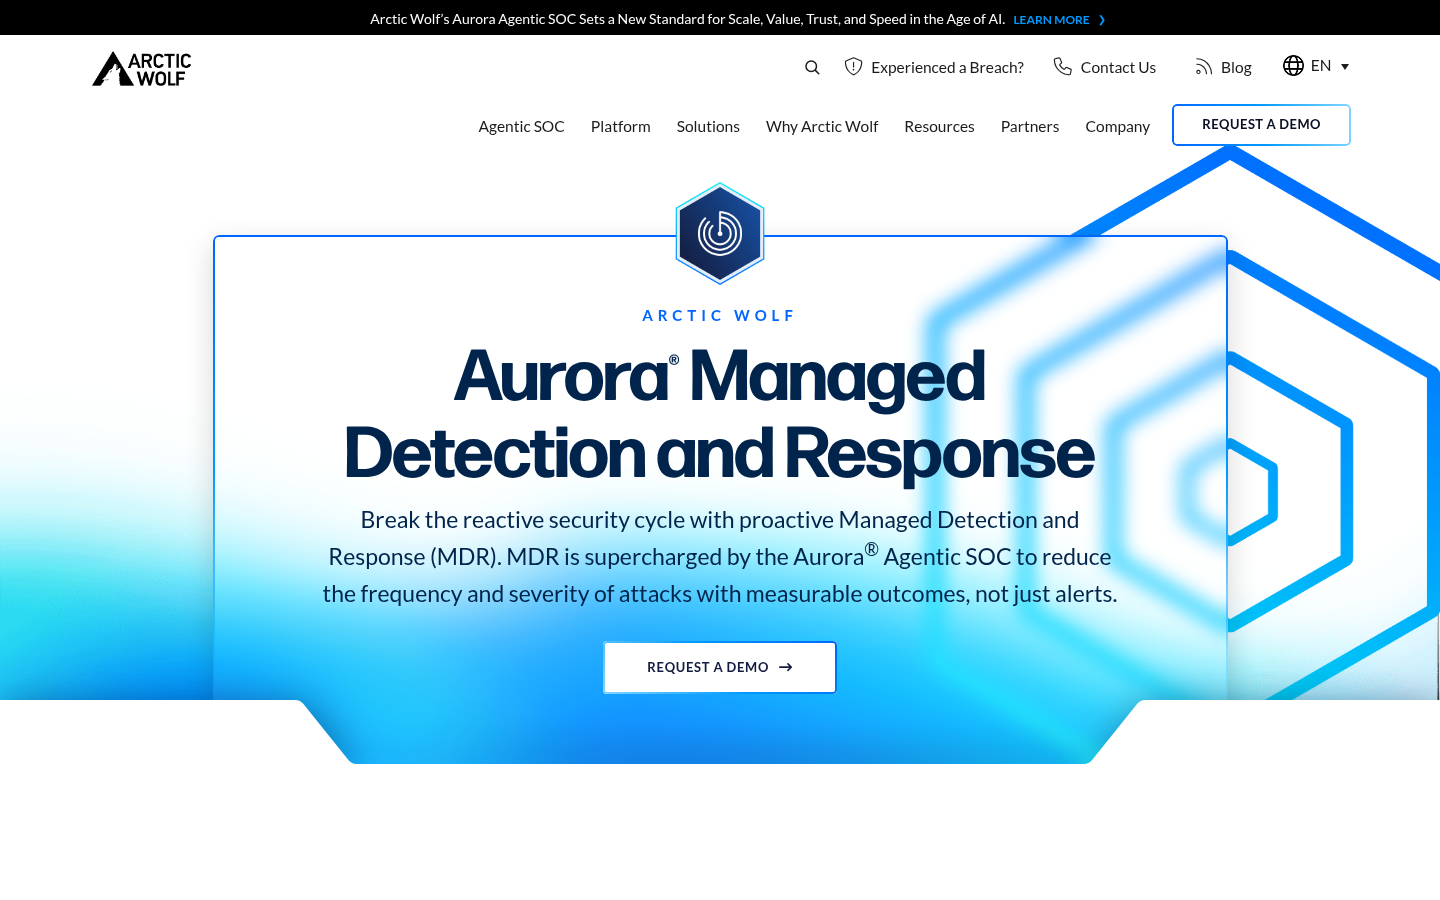Open the Platform menu
Viewport: 1440px width, 900px height.
pyautogui.click(x=620, y=126)
